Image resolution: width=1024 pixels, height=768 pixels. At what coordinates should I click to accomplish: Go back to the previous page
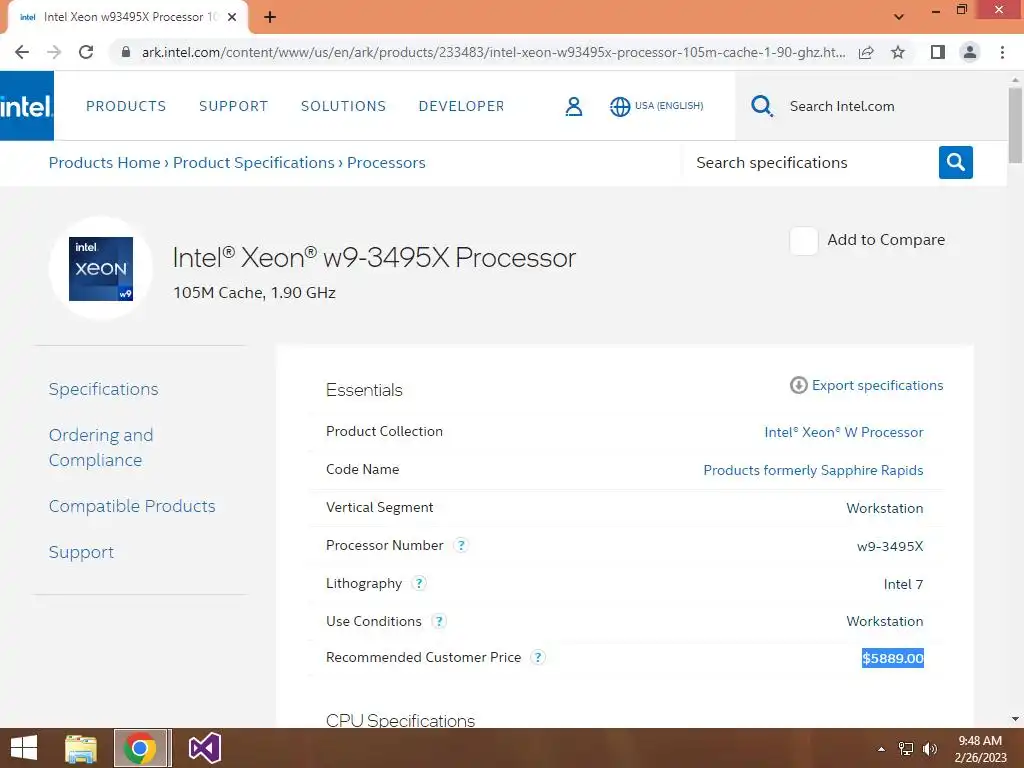pyautogui.click(x=22, y=52)
